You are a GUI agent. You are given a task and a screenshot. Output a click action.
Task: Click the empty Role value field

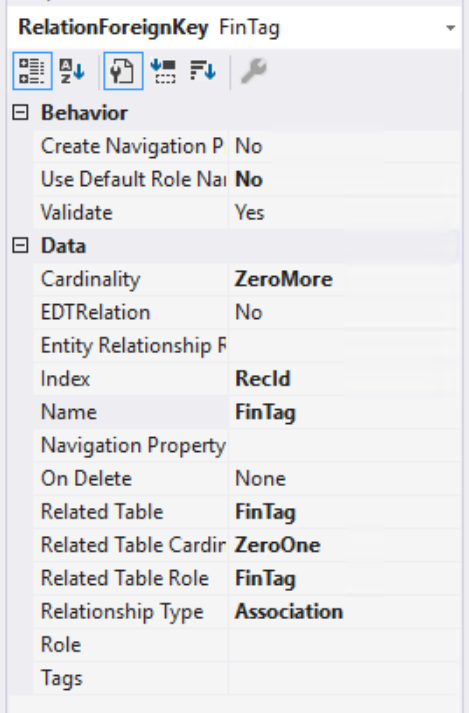pyautogui.click(x=344, y=645)
